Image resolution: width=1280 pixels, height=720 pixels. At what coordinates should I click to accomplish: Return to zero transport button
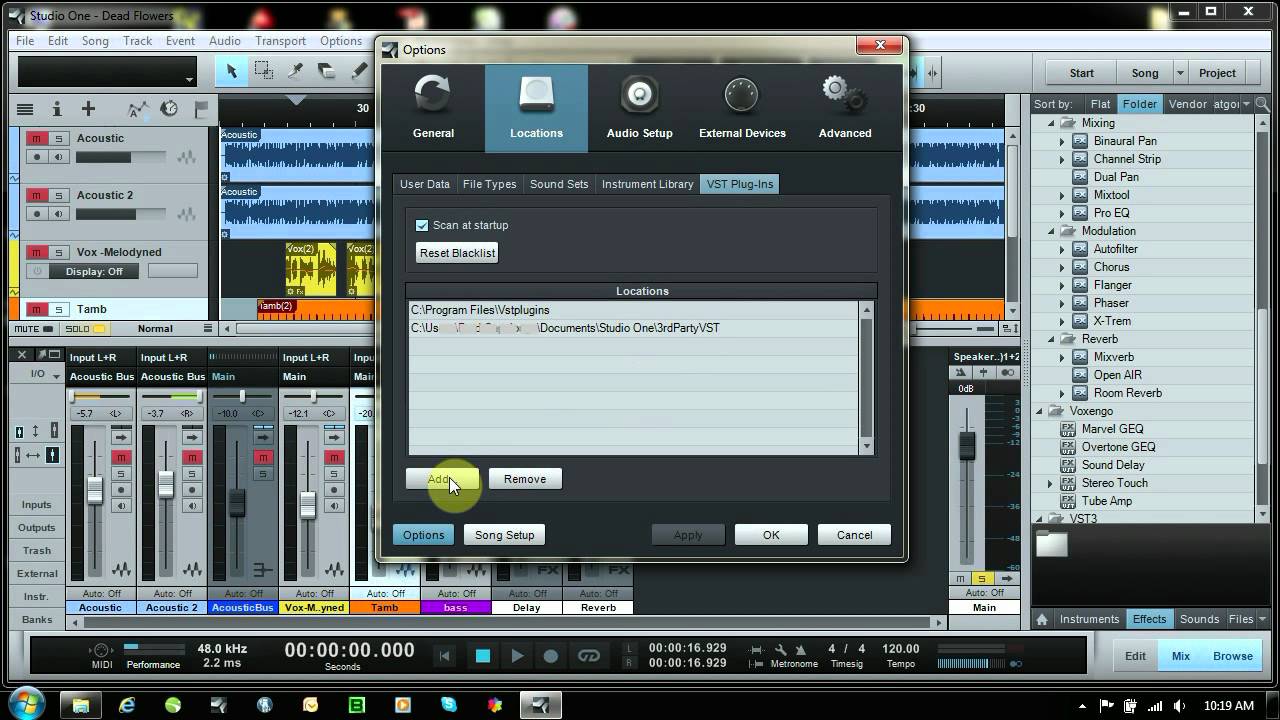tap(446, 656)
